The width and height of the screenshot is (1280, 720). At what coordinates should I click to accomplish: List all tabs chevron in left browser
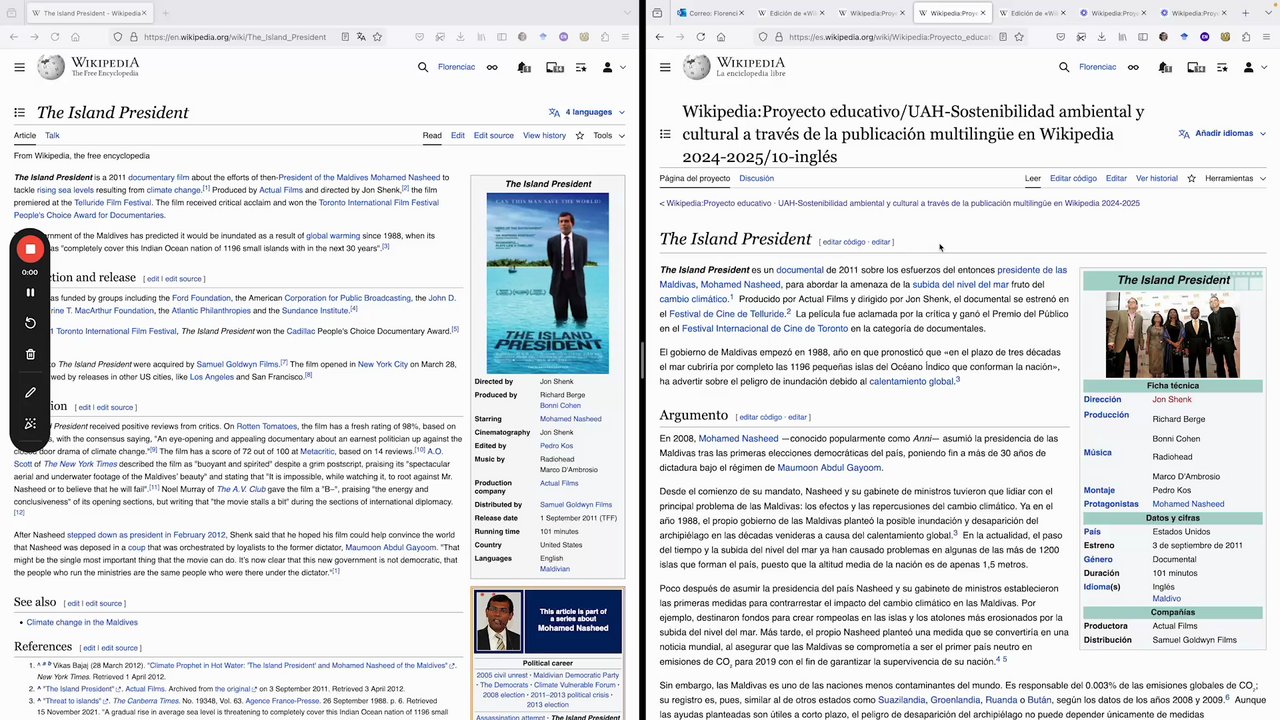(626, 13)
